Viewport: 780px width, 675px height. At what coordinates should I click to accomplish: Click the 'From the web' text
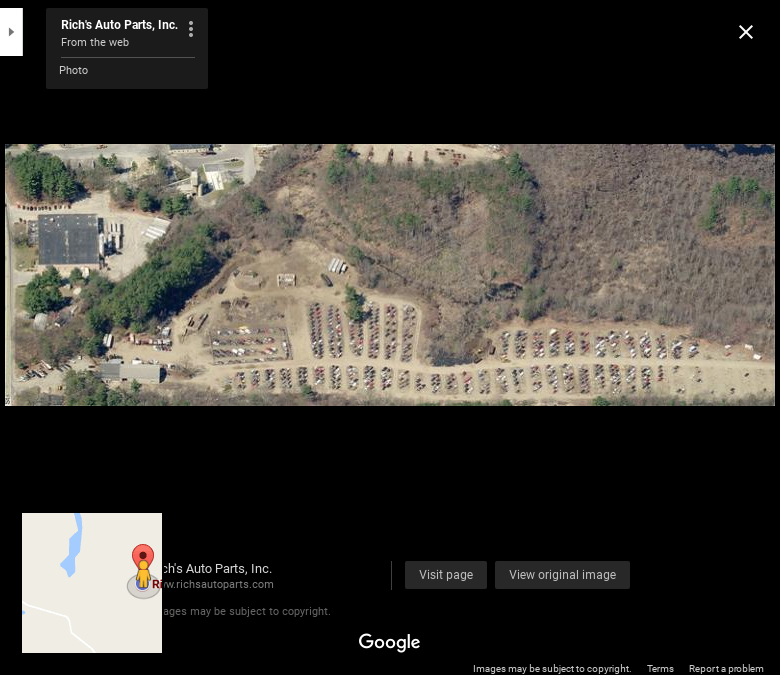tap(95, 42)
